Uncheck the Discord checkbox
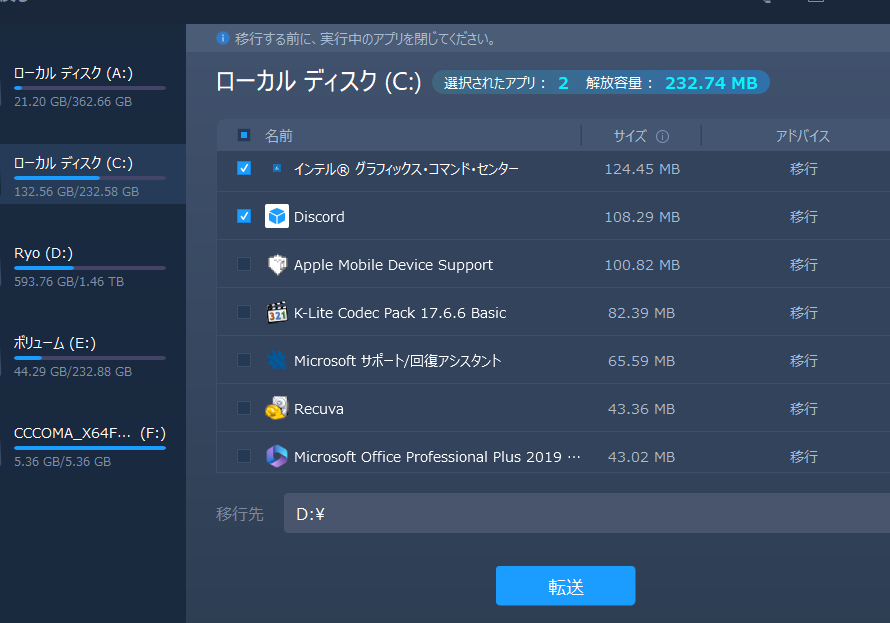Viewport: 890px width, 623px height. pos(244,217)
